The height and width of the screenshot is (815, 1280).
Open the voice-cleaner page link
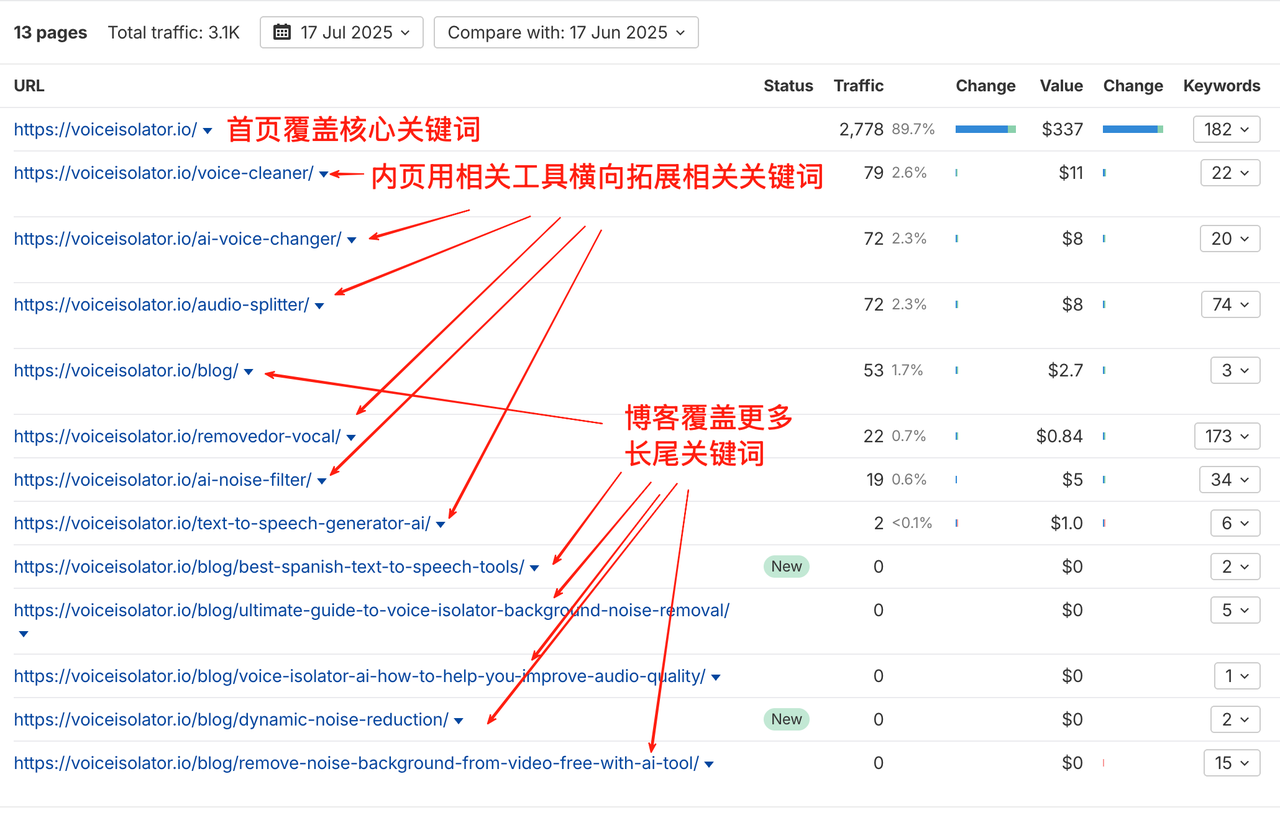tap(163, 174)
